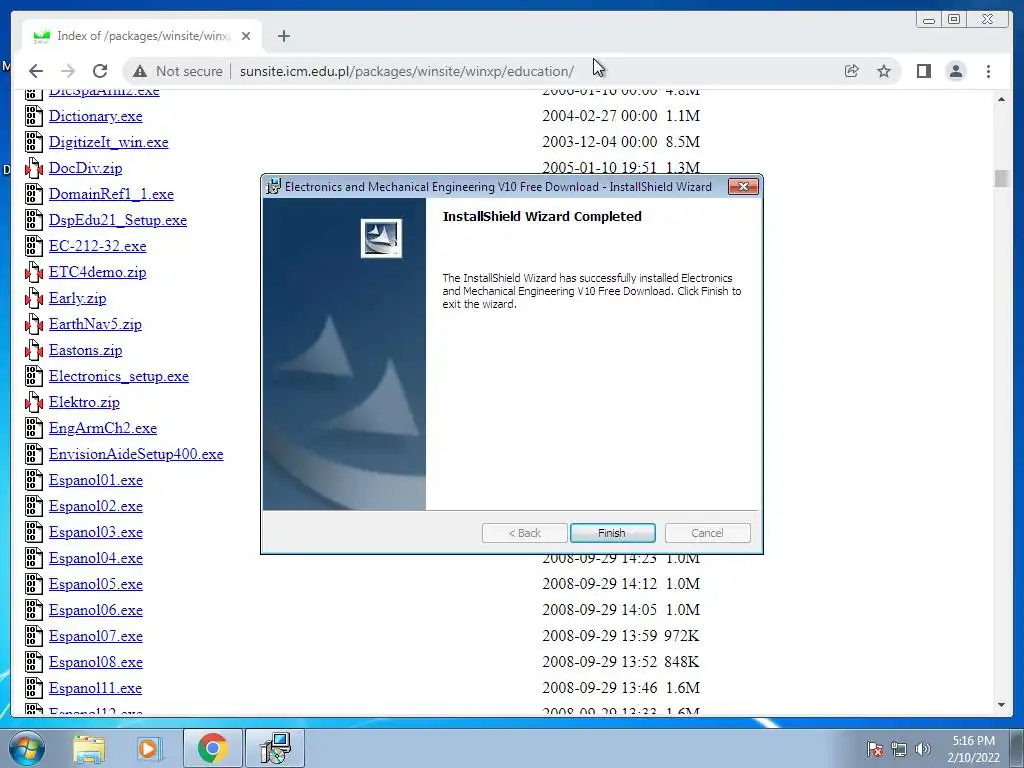The height and width of the screenshot is (768, 1024).
Task: Click the forward navigation arrow in Chrome
Action: [x=68, y=71]
